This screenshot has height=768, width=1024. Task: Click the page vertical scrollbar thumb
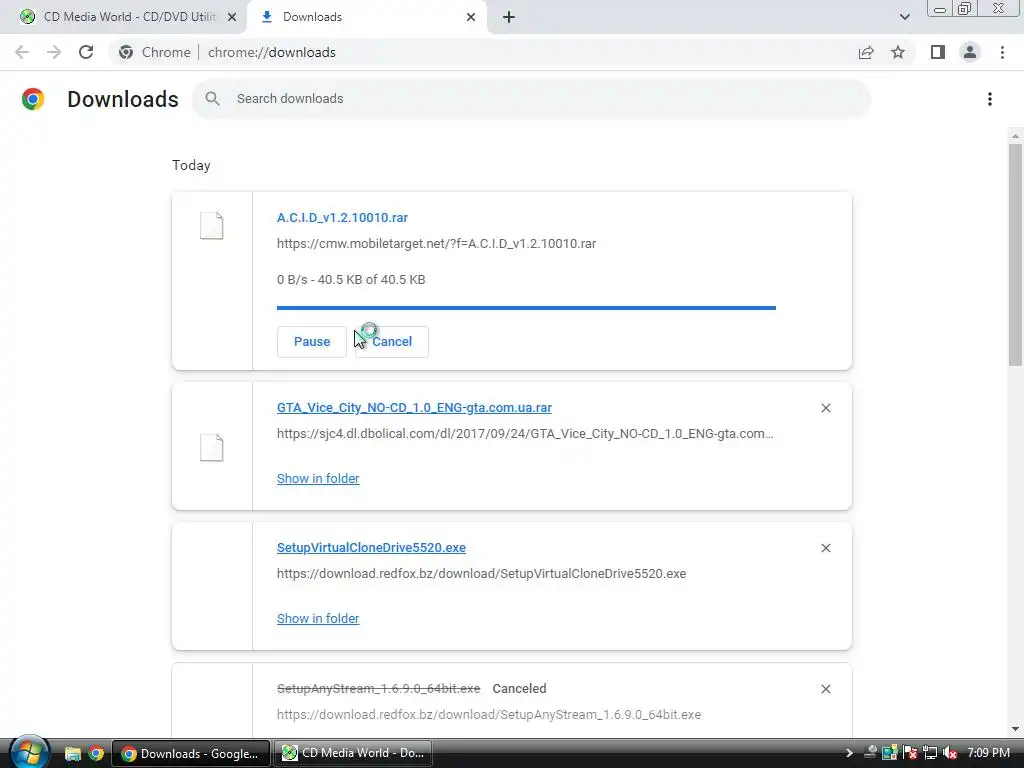[x=1015, y=255]
